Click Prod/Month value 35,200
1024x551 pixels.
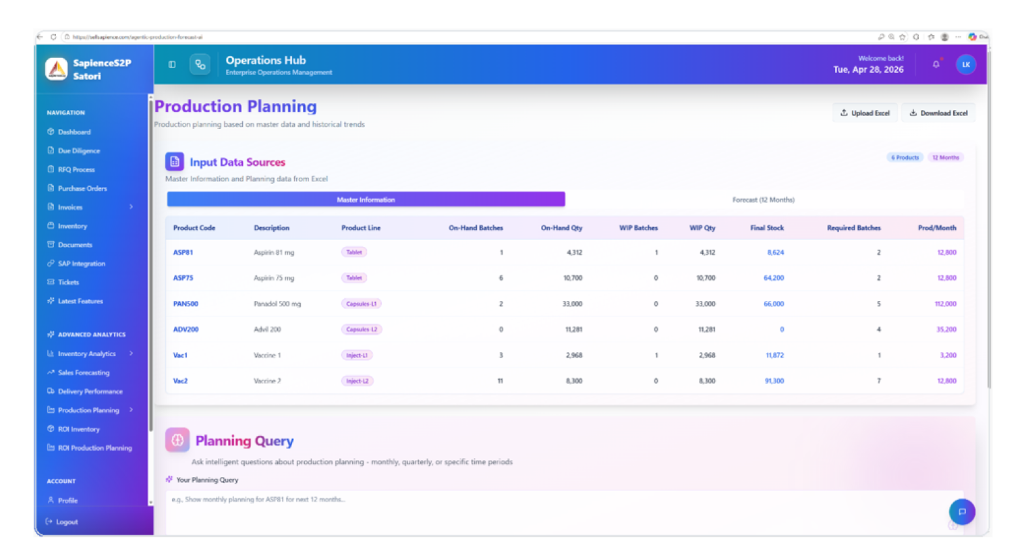946,330
